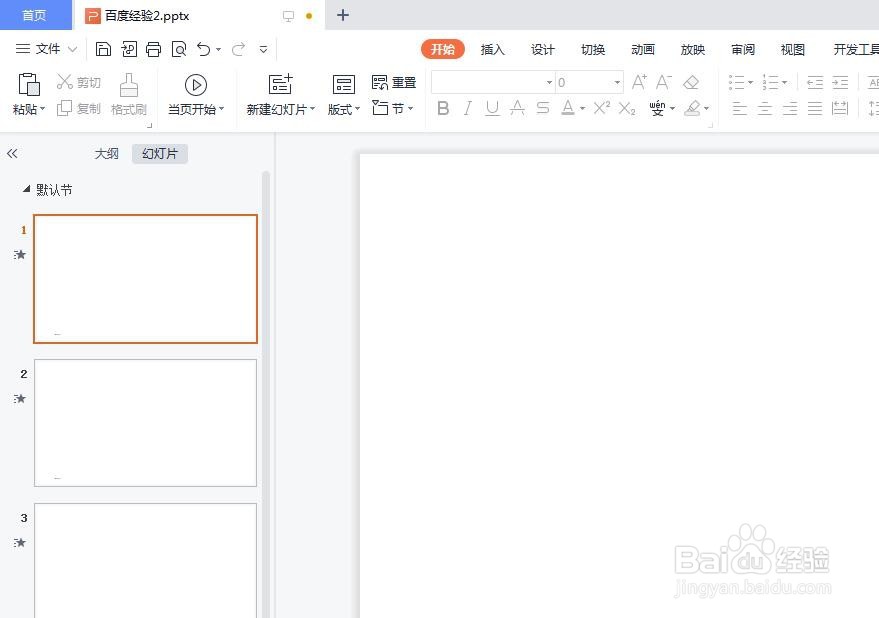Open the View (视图) ribbon tab
This screenshot has width=879, height=618.
click(793, 50)
